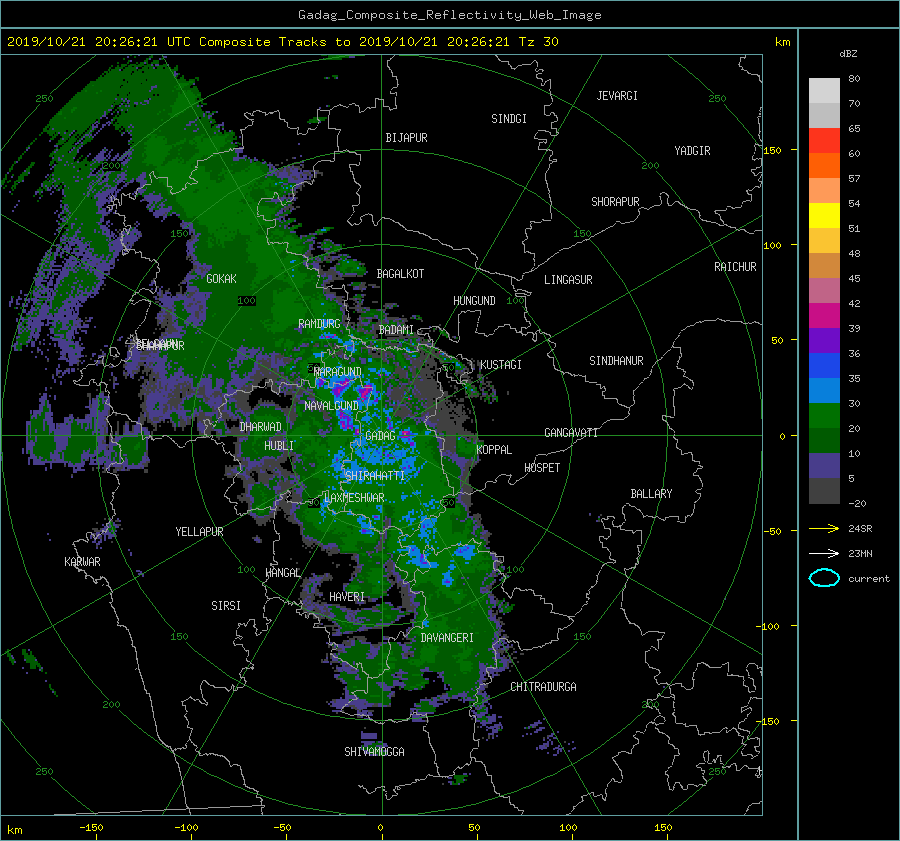The image size is (900, 841).
Task: Click the RAMDURG city label
Action: (319, 324)
